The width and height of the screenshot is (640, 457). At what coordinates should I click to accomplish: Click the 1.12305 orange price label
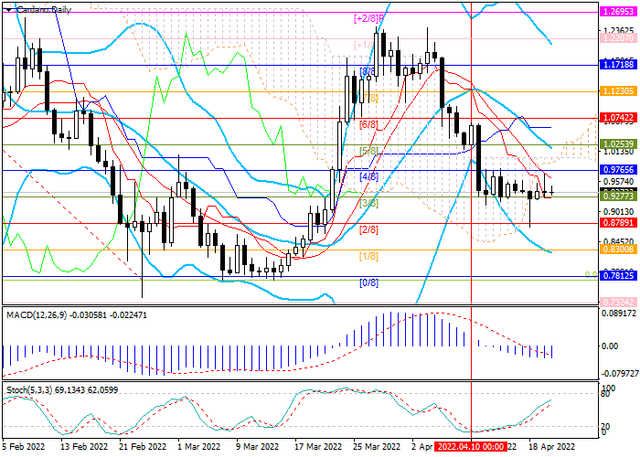(x=618, y=91)
